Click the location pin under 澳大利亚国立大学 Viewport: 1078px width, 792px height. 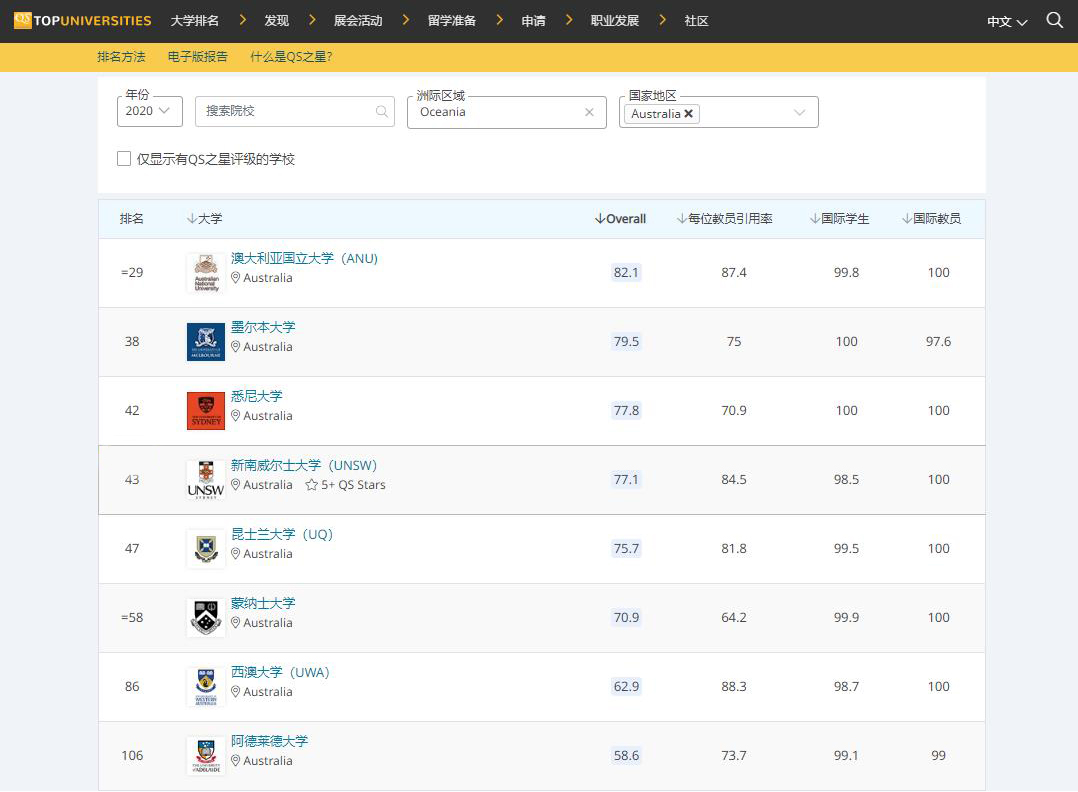(235, 278)
